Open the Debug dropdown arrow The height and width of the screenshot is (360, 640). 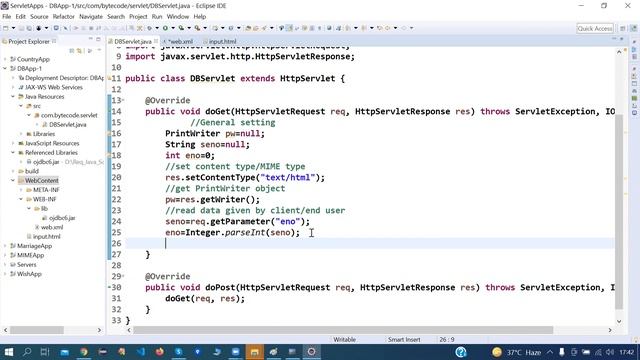pos(157,28)
